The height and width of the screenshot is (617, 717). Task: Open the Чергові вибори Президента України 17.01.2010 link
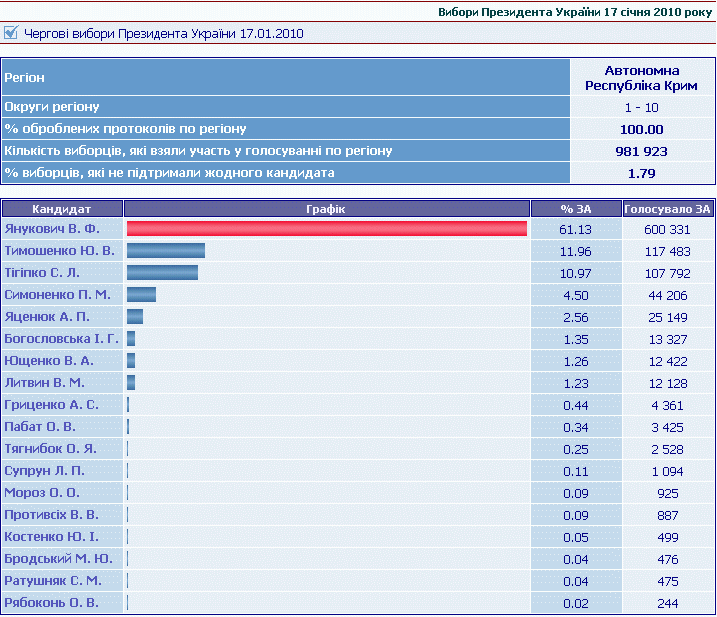pos(162,34)
